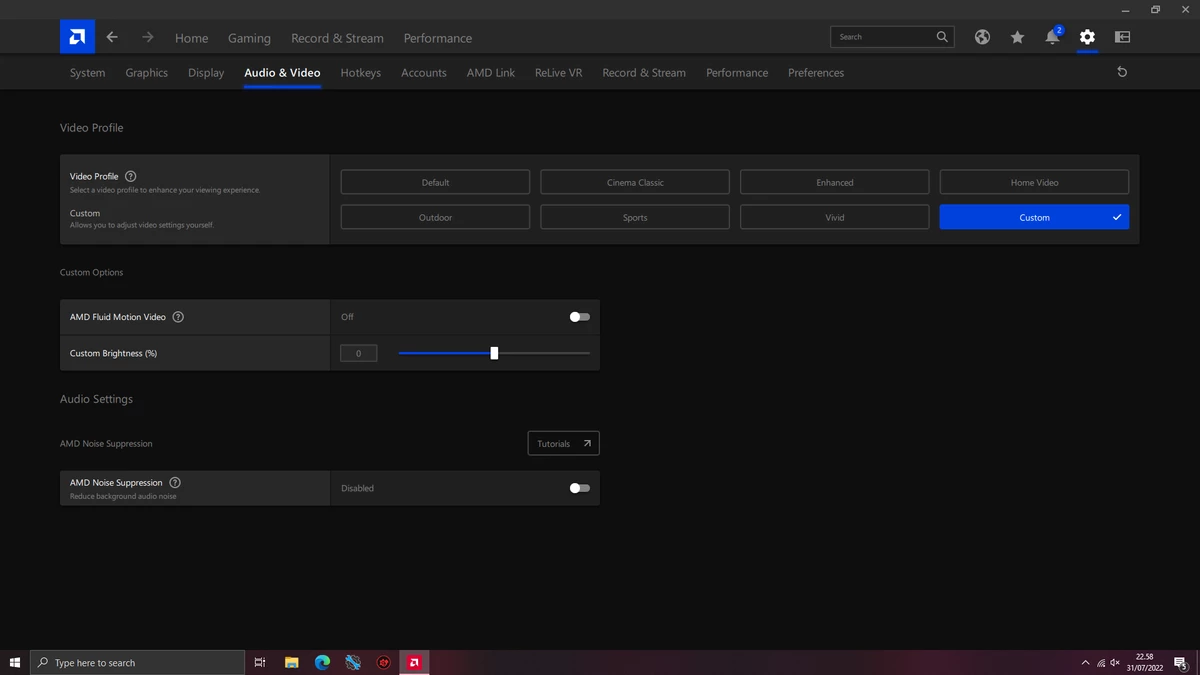This screenshot has height=675, width=1200.
Task: Go back with the left arrow
Action: [112, 37]
